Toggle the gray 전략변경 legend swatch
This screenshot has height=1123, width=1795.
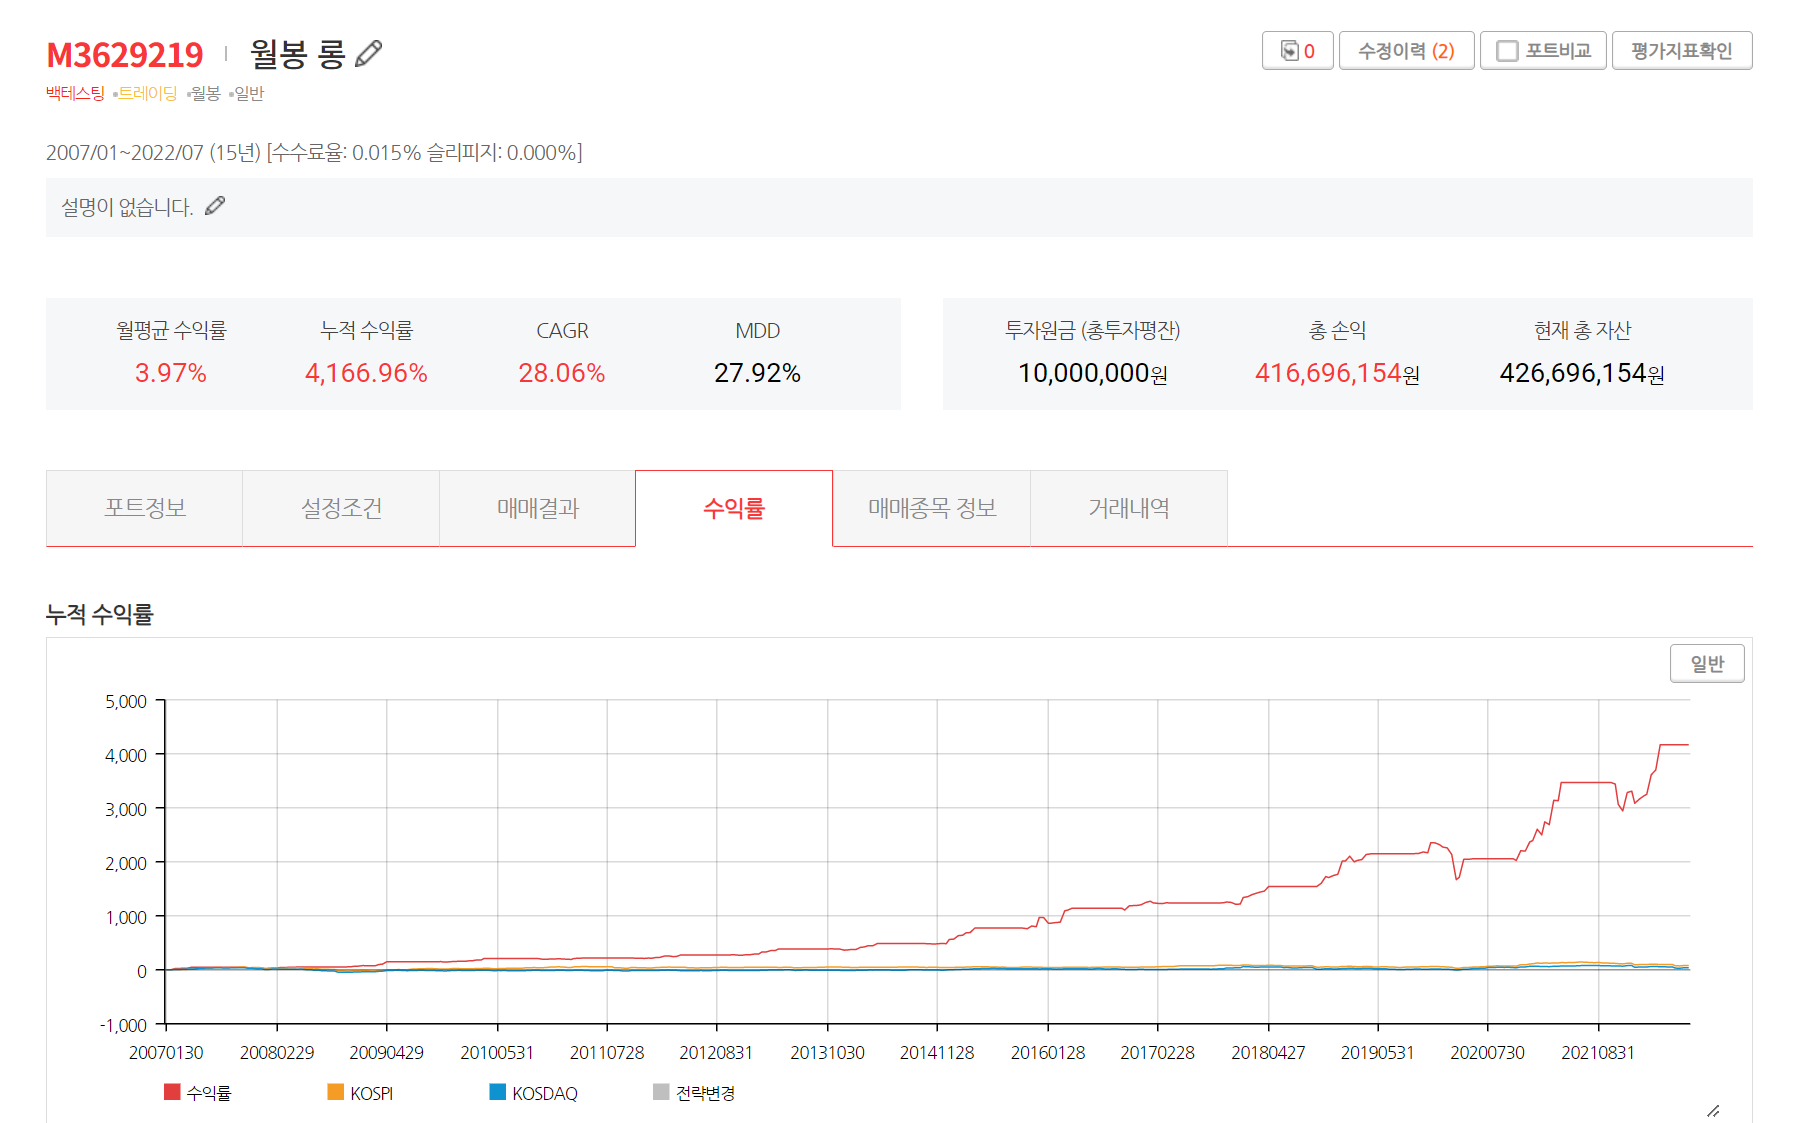point(661,1092)
